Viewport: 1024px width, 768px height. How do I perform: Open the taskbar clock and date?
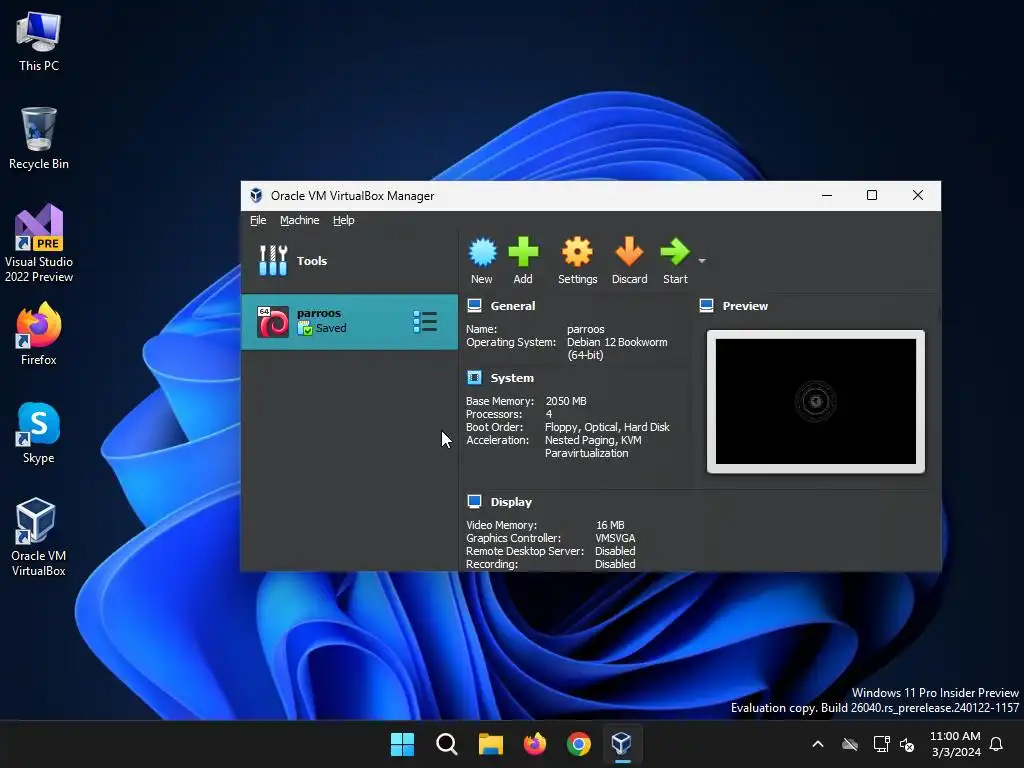click(x=955, y=744)
